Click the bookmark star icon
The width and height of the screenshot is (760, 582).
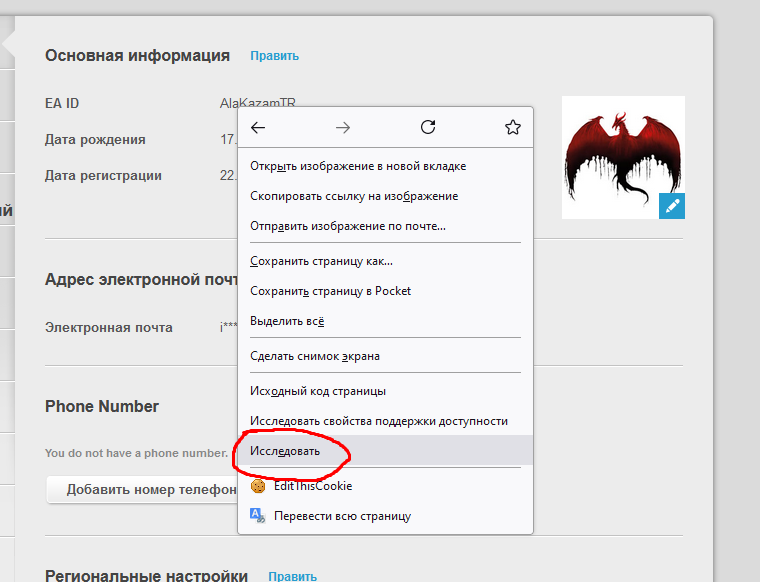[x=513, y=127]
